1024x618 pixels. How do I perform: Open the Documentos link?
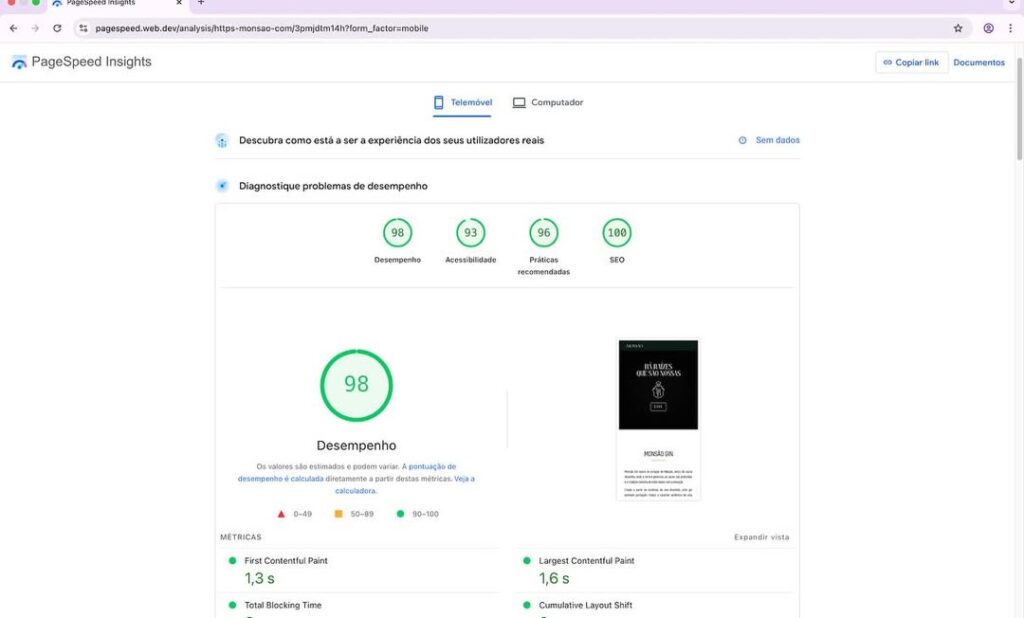[x=978, y=62]
